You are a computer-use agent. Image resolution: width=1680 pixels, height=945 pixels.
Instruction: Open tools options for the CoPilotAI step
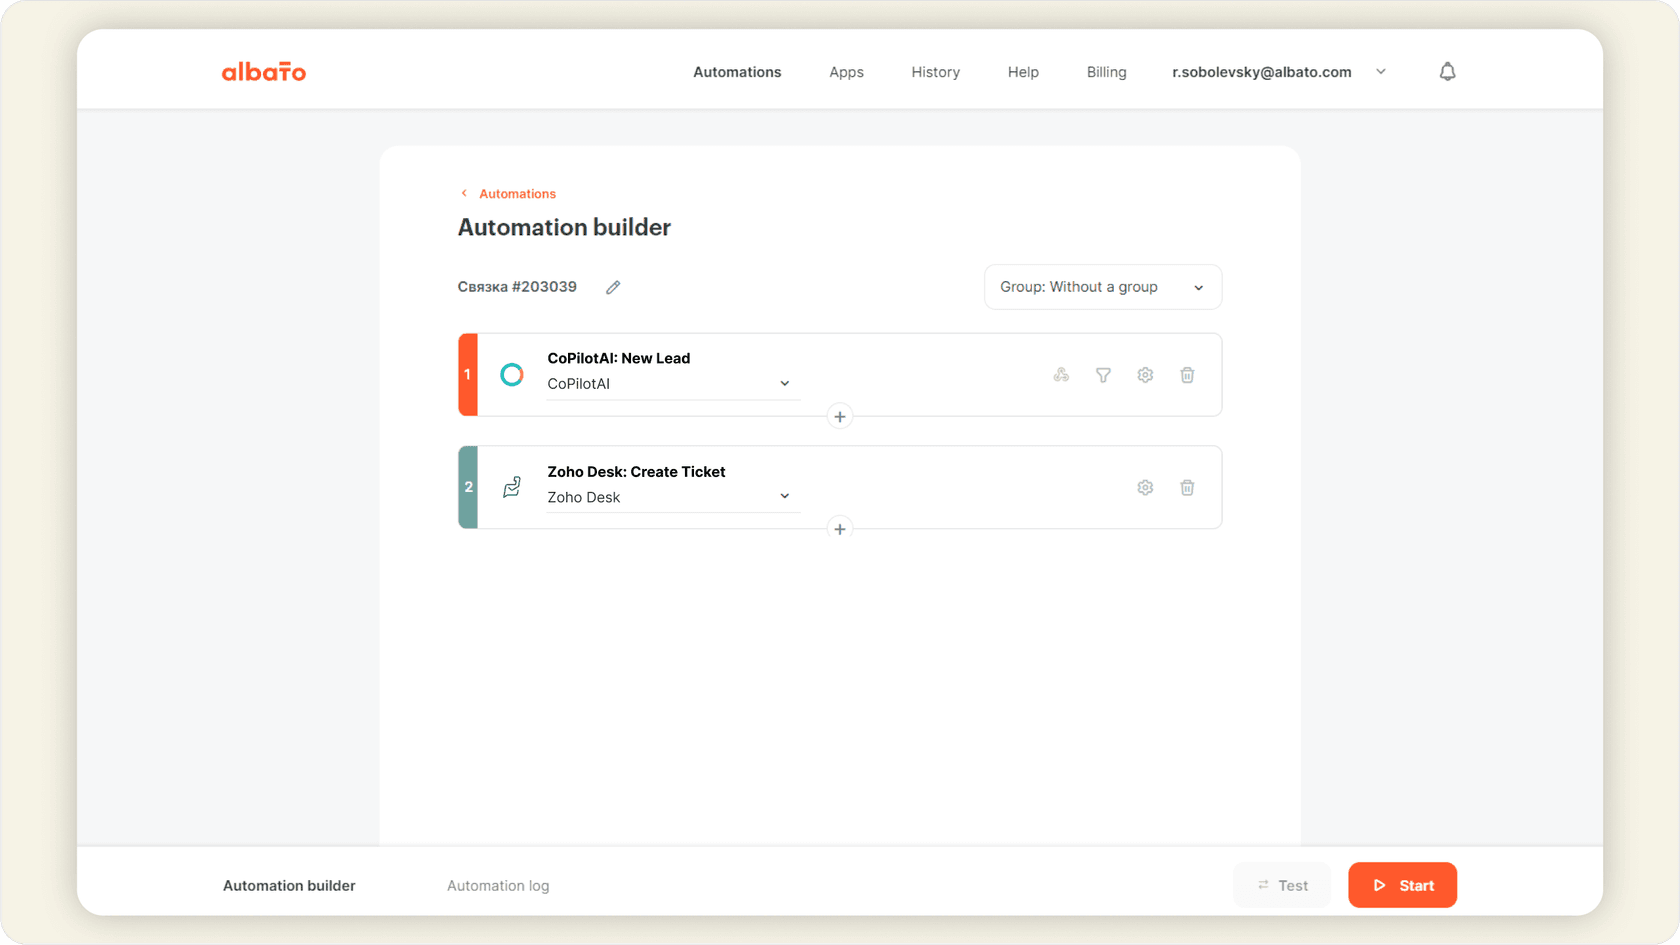coord(1061,375)
